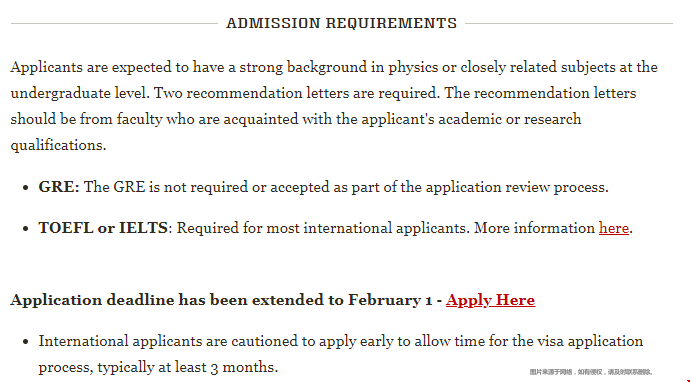Click the bold 'TOEFL or IELTS' label
This screenshot has height=382, width=690.
103,228
